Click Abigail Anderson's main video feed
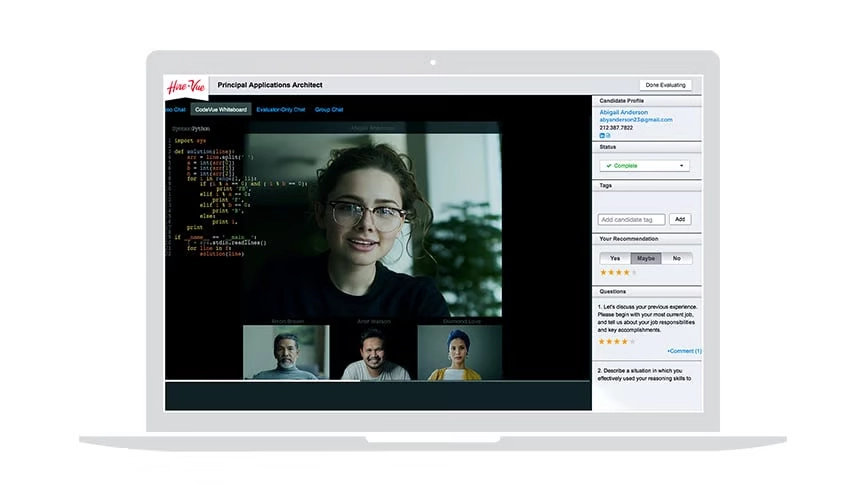 coord(373,225)
